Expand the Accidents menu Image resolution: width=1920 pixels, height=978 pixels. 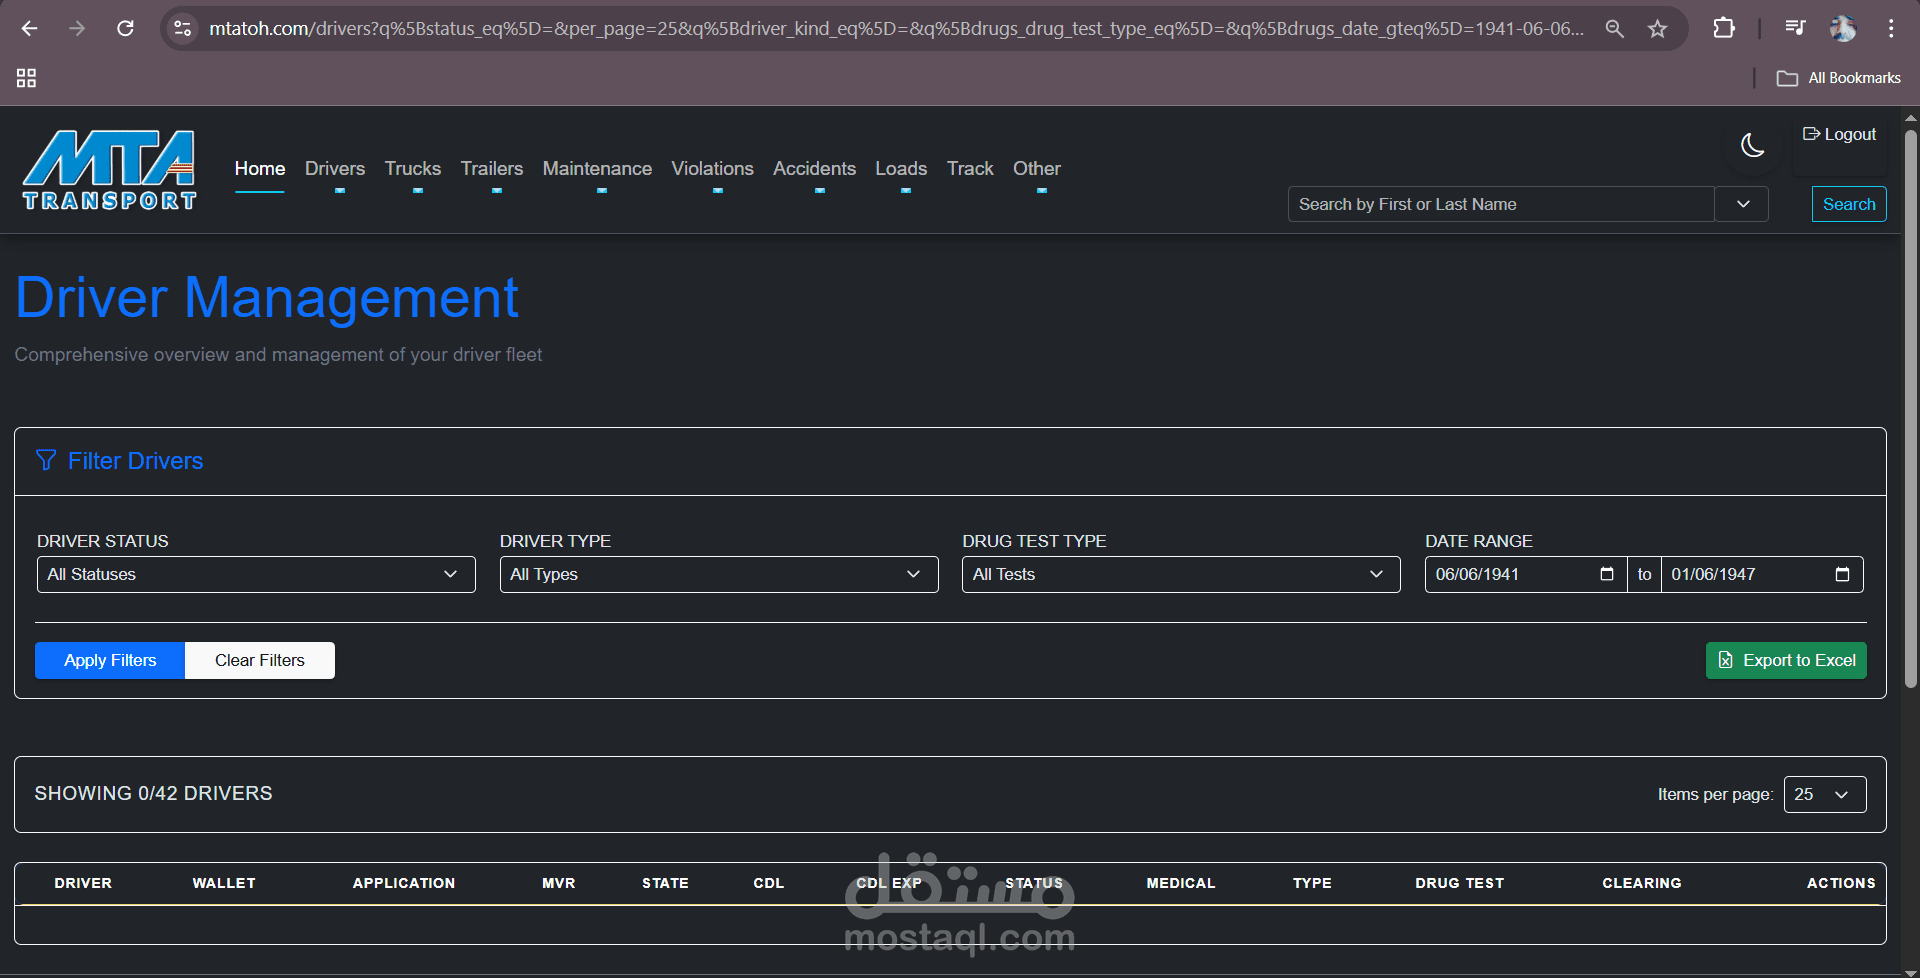click(x=815, y=169)
